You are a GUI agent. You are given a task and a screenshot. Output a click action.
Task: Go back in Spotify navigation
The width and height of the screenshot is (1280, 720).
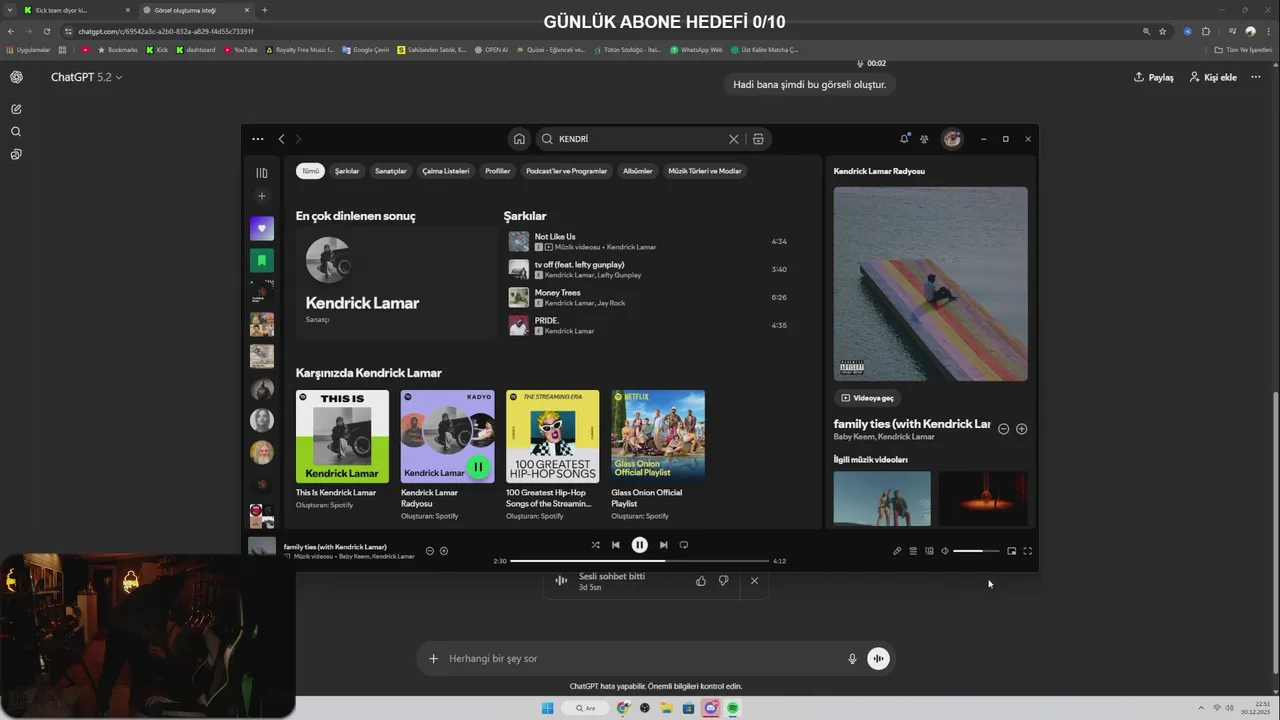click(281, 139)
